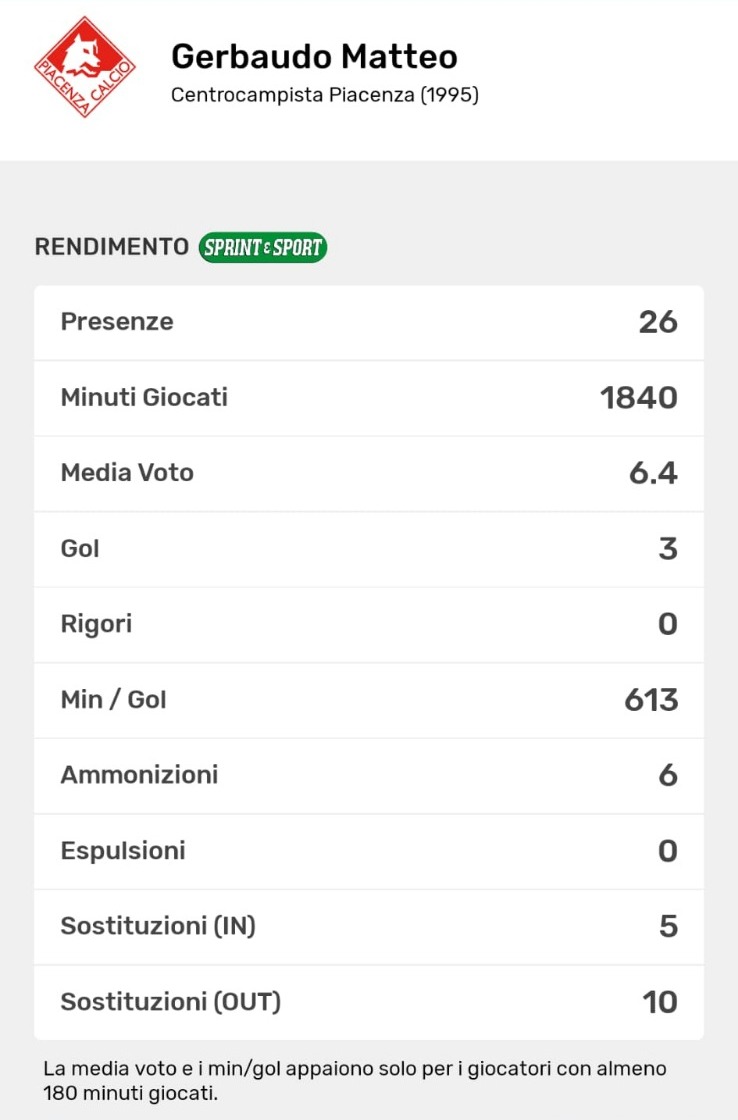Click the value 26 for Presenze
The width and height of the screenshot is (738, 1120).
point(658,322)
